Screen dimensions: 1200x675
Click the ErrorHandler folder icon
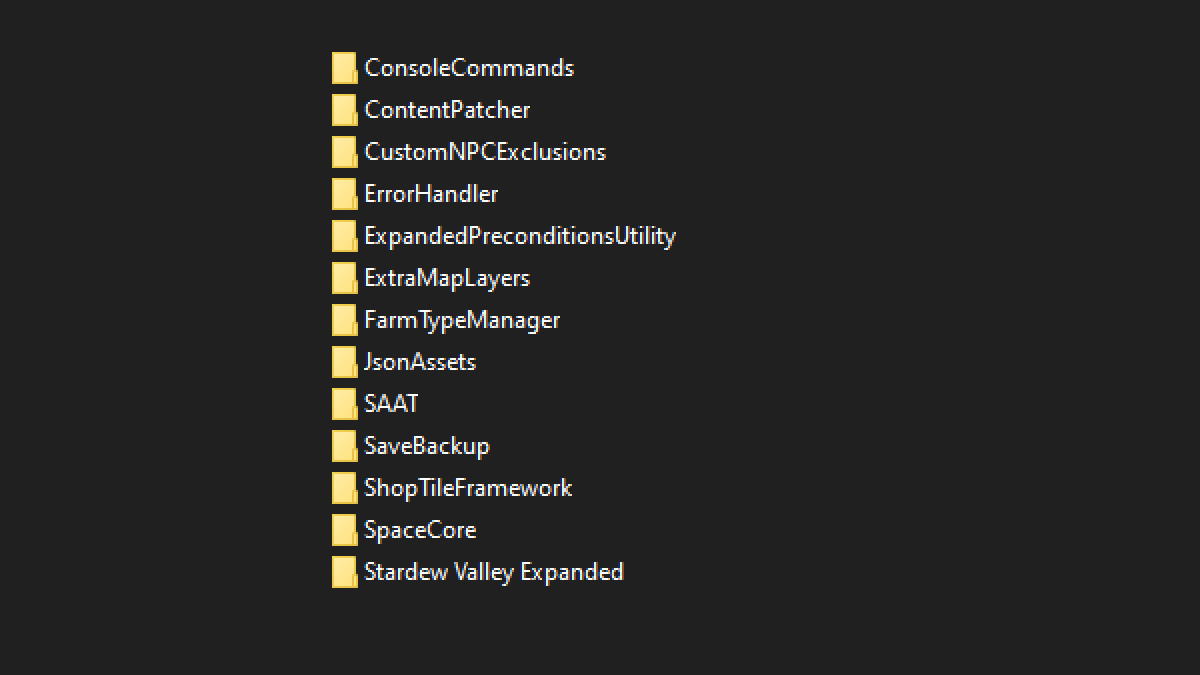(344, 194)
